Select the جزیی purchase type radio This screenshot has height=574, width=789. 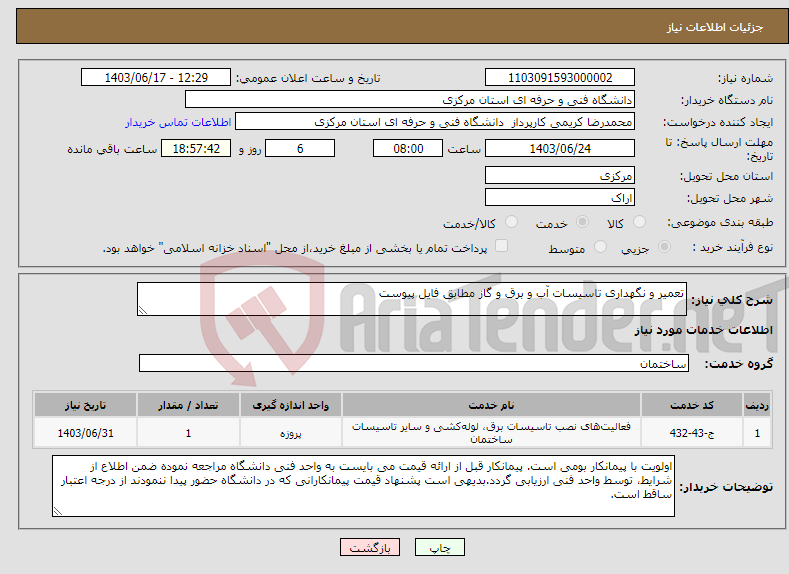[x=664, y=247]
